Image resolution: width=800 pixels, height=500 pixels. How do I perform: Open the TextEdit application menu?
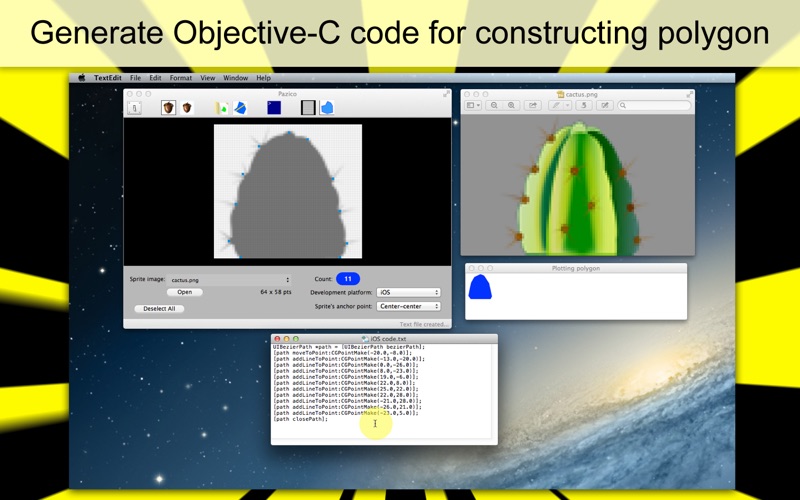(x=108, y=78)
